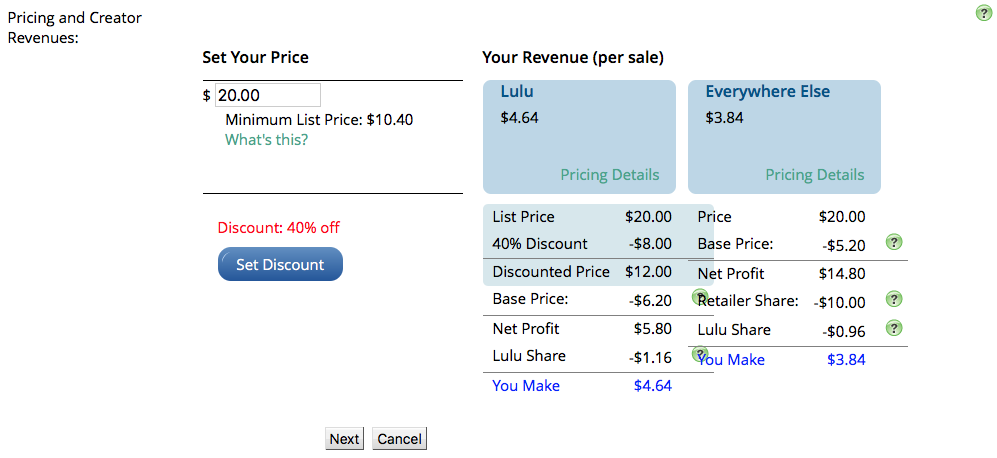Click help icon beside Lulu column Base Price -$6.20
Screen dimensions: 997x458
click(x=700, y=296)
